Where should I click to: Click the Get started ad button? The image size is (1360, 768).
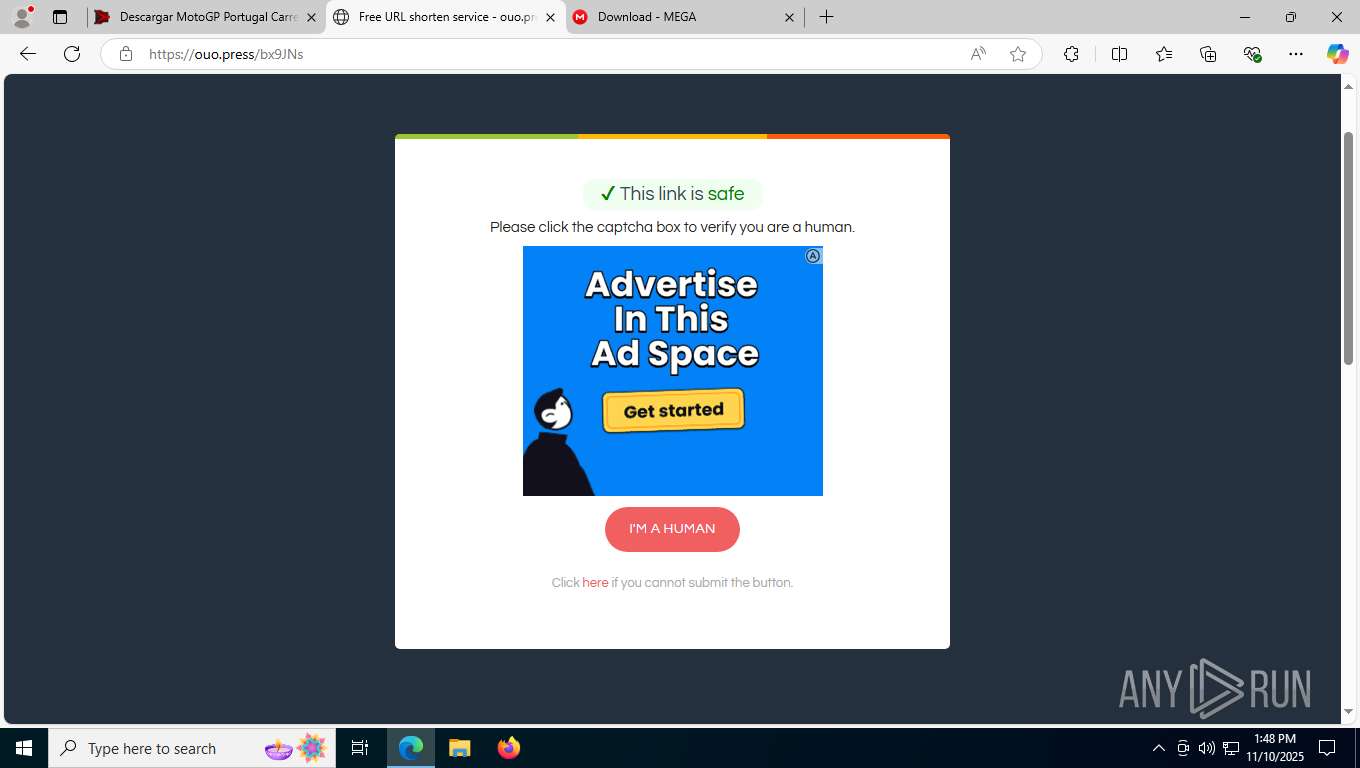pos(674,411)
